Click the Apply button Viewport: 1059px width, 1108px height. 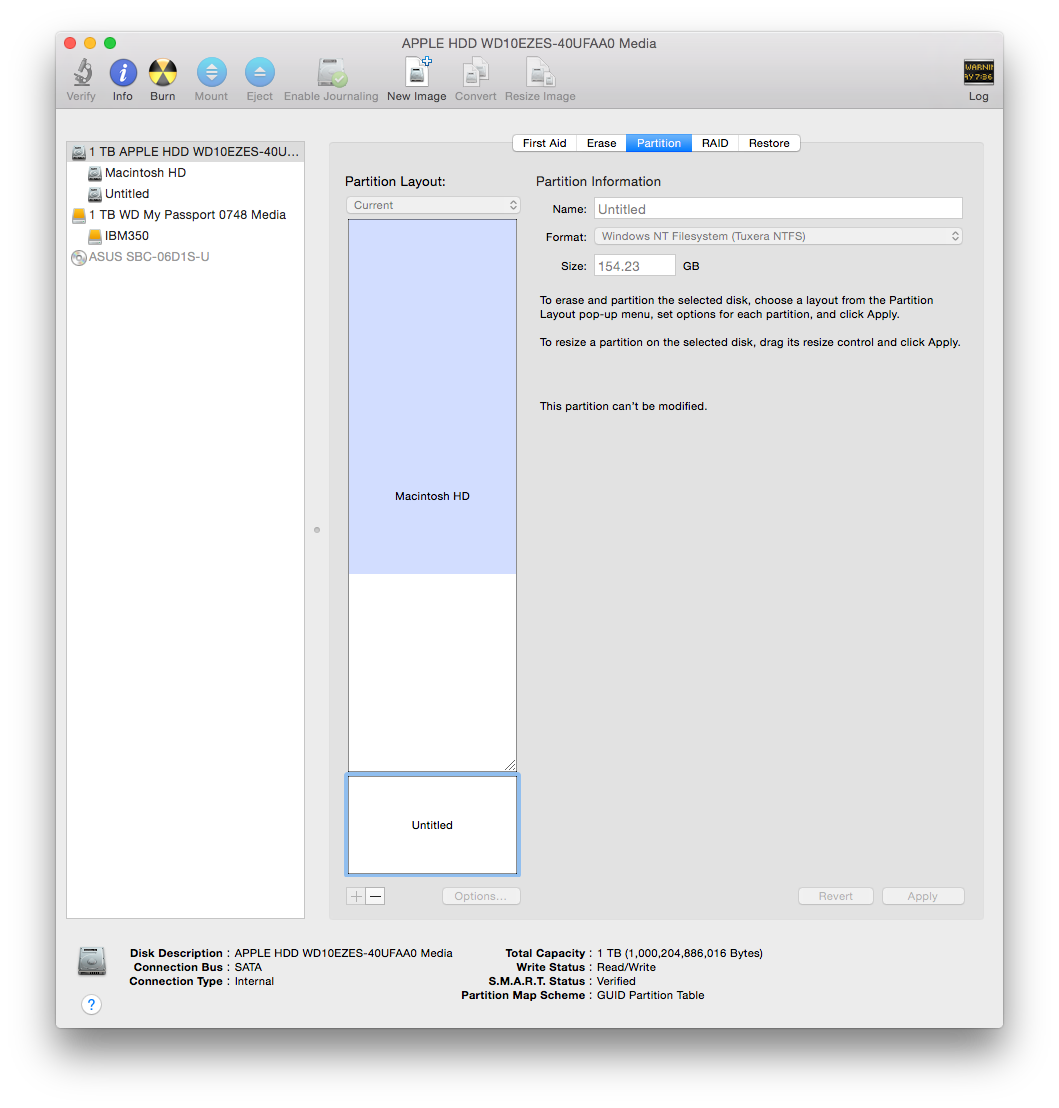point(923,896)
